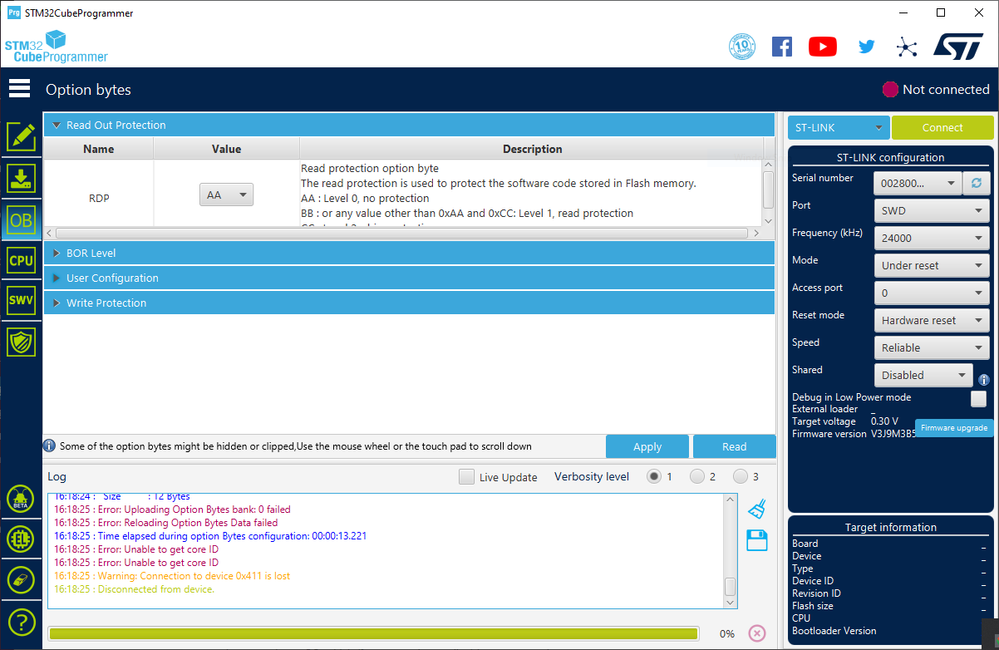Click the option bytes hint info icon

(49, 445)
